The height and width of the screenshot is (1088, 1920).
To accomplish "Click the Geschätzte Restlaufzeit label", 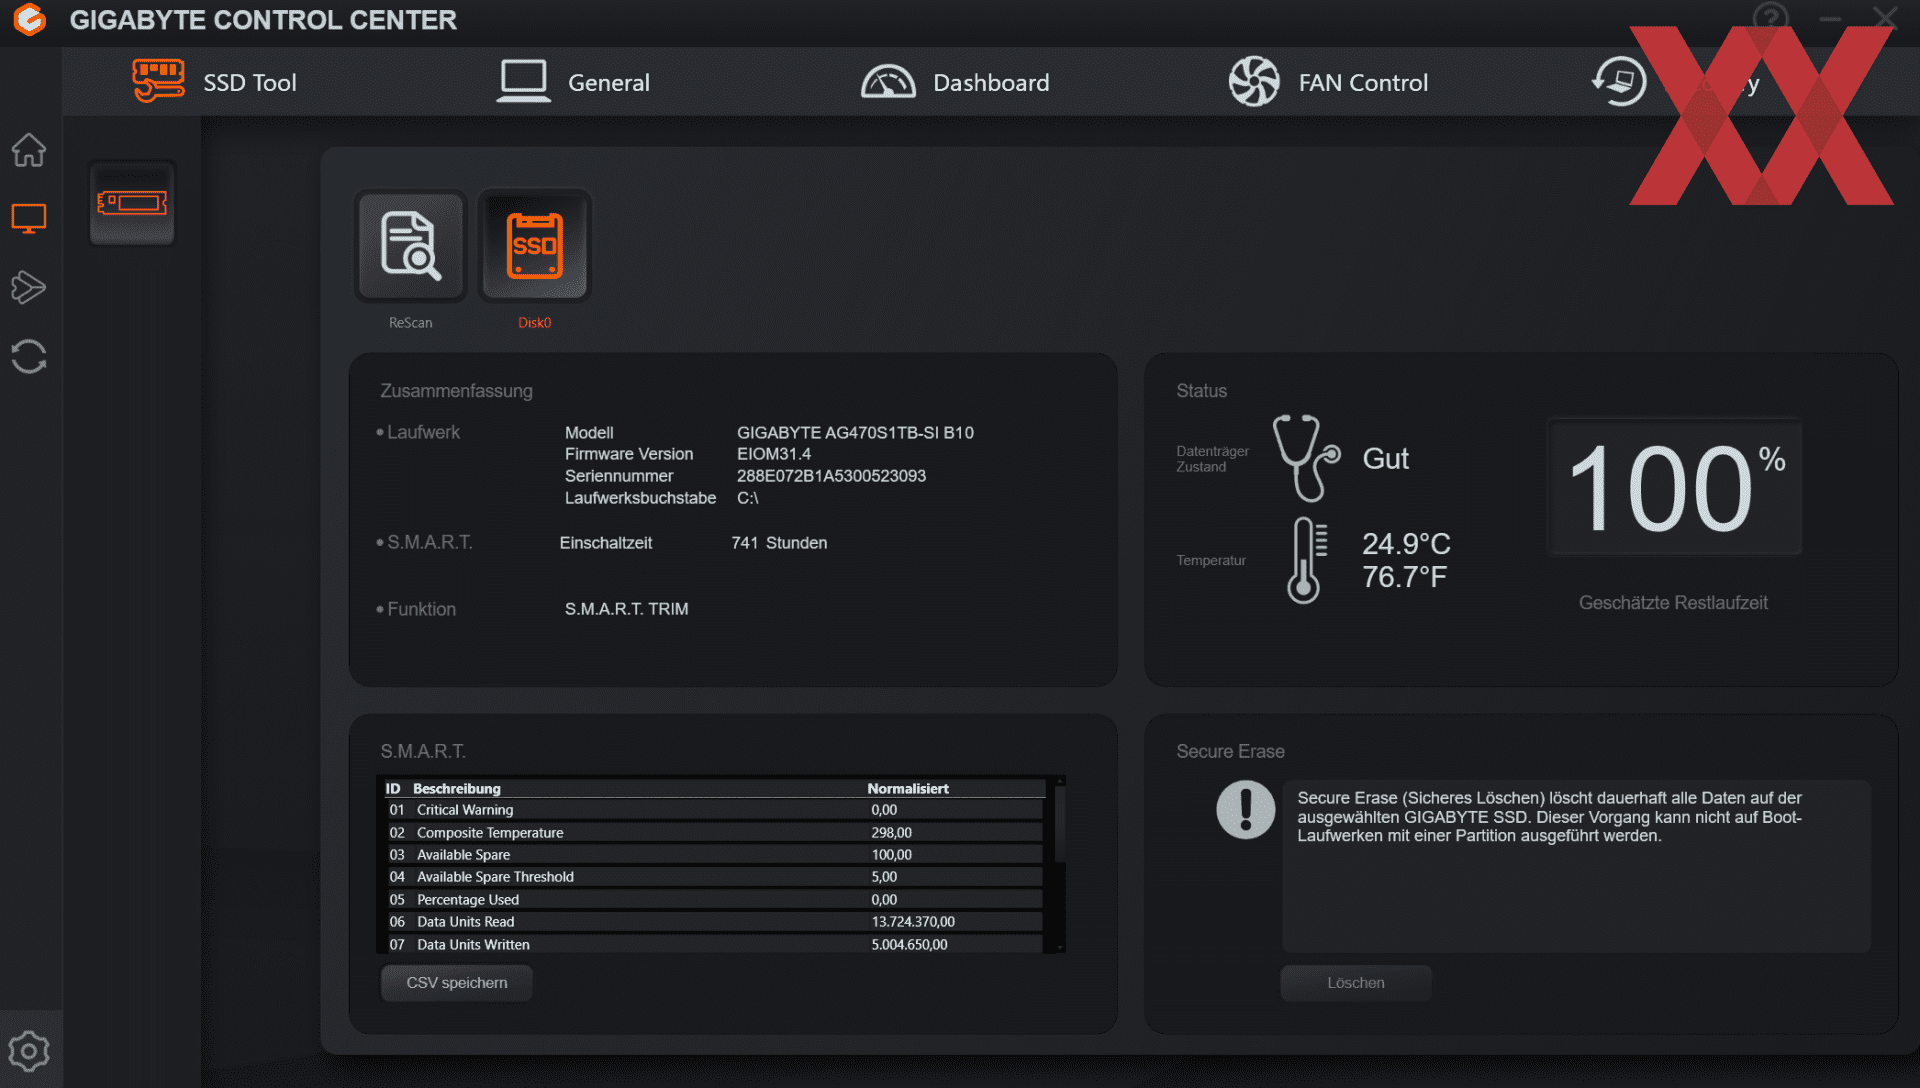I will pos(1673,603).
